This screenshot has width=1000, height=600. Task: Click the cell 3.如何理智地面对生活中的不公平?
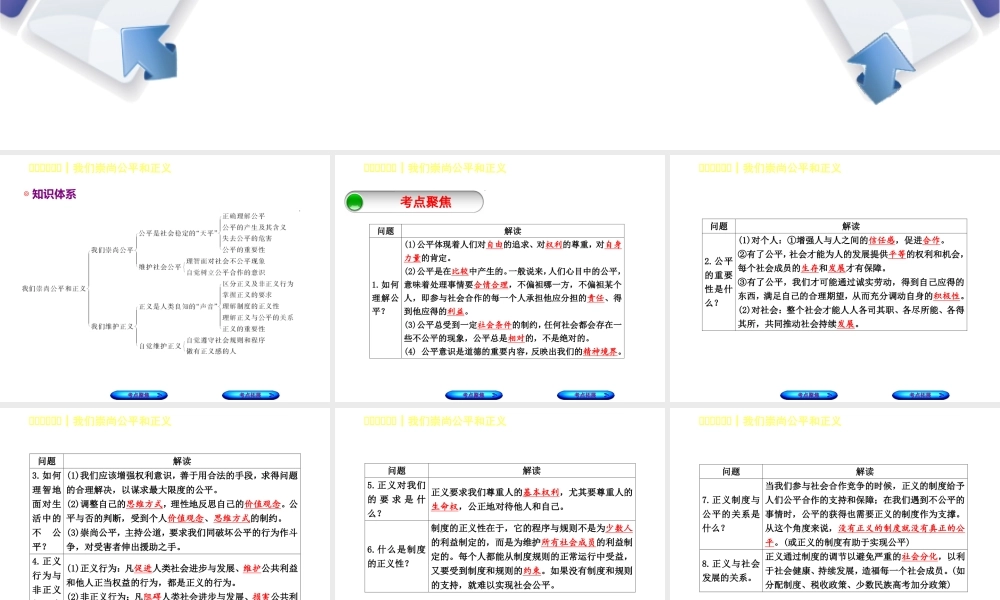(47, 511)
